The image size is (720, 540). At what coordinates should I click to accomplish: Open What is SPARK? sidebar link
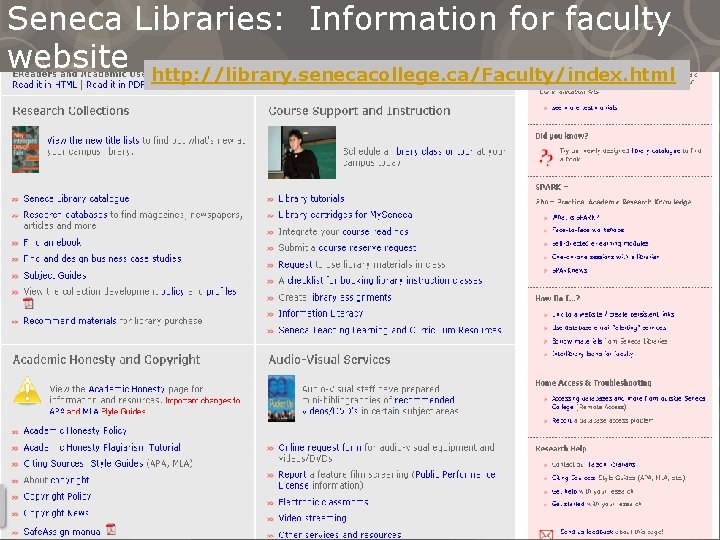(575, 217)
